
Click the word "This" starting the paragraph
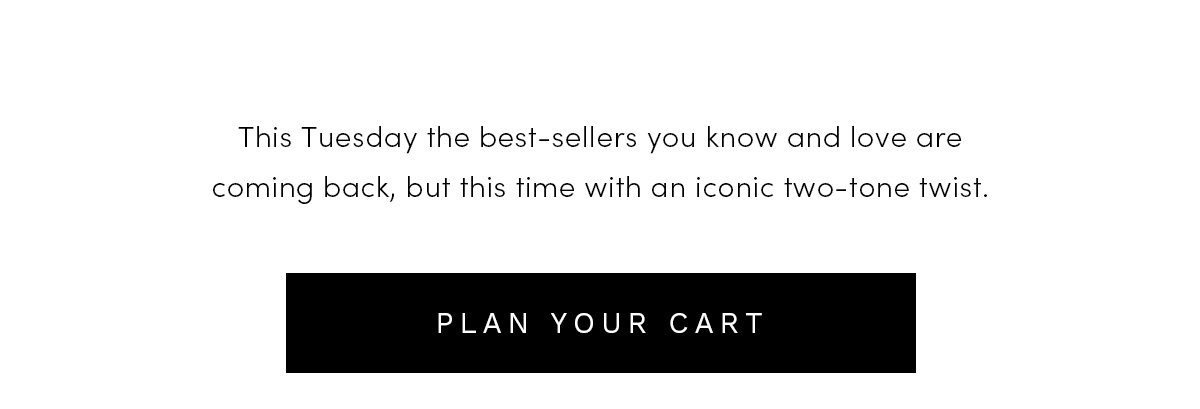tap(265, 137)
